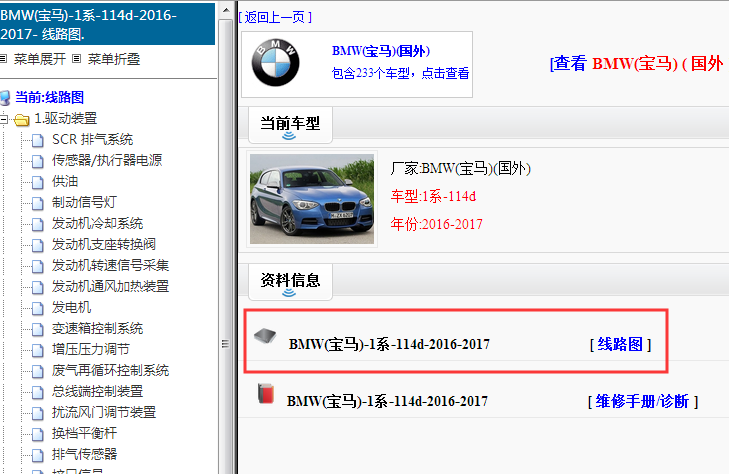Open 制动信号灯 entry
The width and height of the screenshot is (729, 474).
(x=84, y=202)
